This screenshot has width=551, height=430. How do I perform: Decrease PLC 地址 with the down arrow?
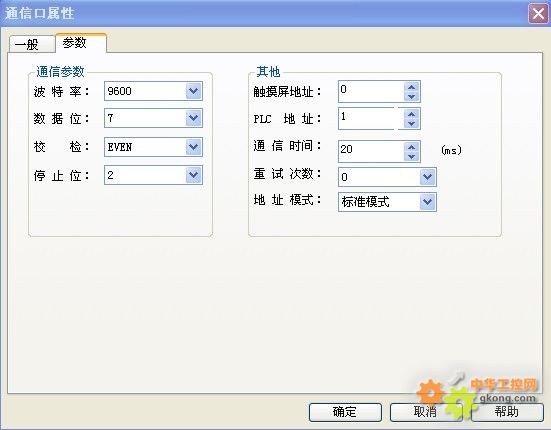(411, 123)
